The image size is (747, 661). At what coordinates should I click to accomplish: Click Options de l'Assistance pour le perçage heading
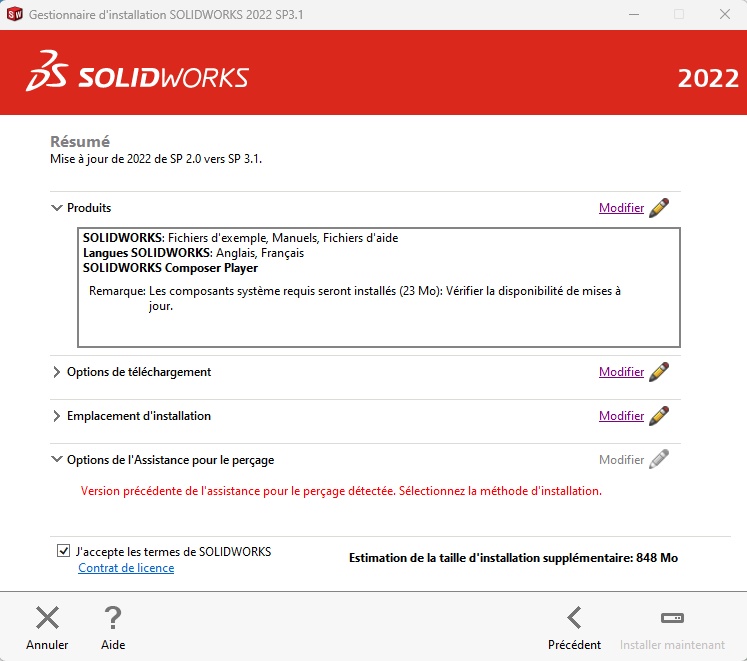coord(171,460)
